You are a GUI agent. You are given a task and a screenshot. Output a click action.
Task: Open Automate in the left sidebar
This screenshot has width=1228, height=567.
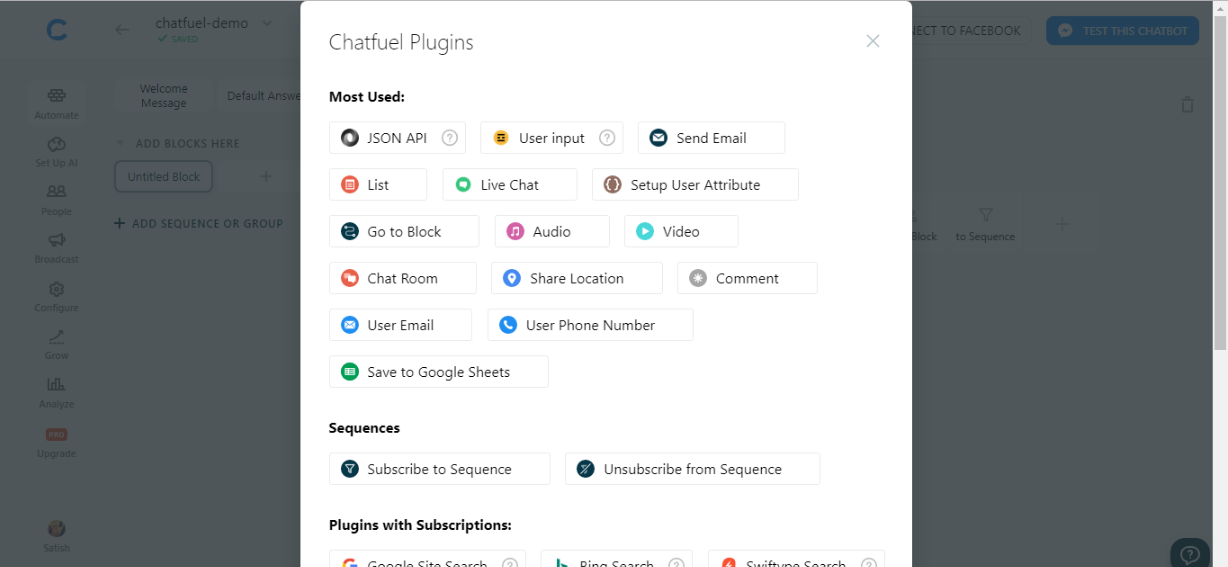pos(56,97)
